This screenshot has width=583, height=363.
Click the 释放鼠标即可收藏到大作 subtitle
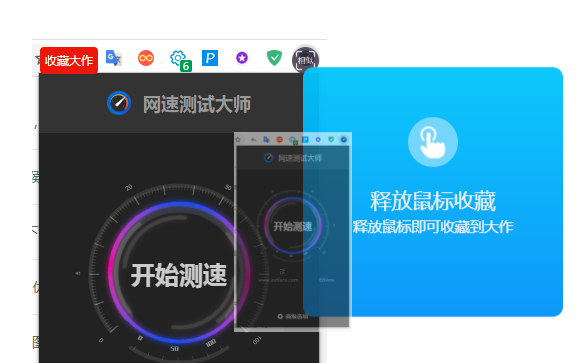(433, 227)
